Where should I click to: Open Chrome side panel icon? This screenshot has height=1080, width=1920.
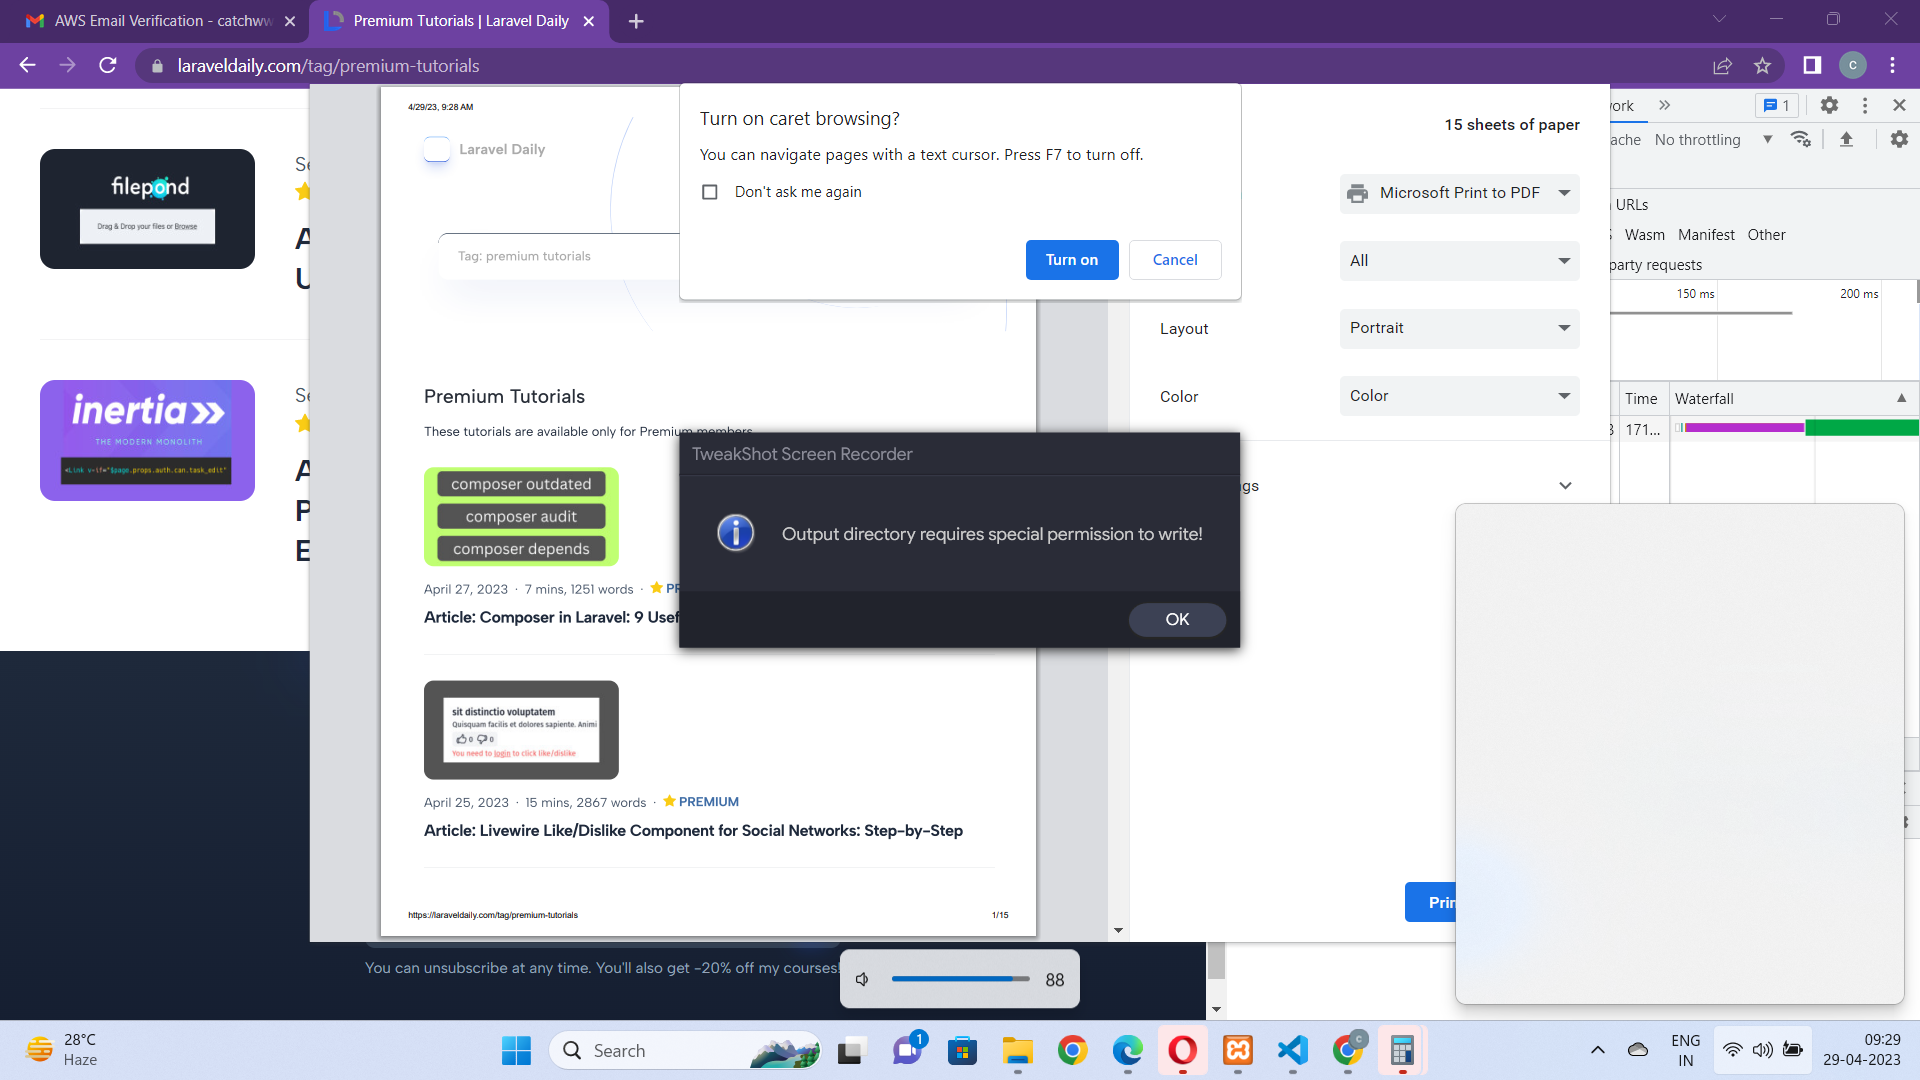point(1812,66)
